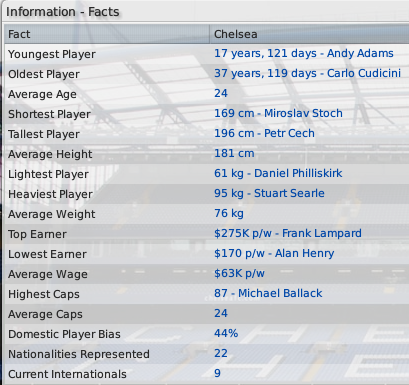Image resolution: width=409 pixels, height=385 pixels.
Task: Open Stuart Searle heaviest player link
Action: tap(269, 193)
